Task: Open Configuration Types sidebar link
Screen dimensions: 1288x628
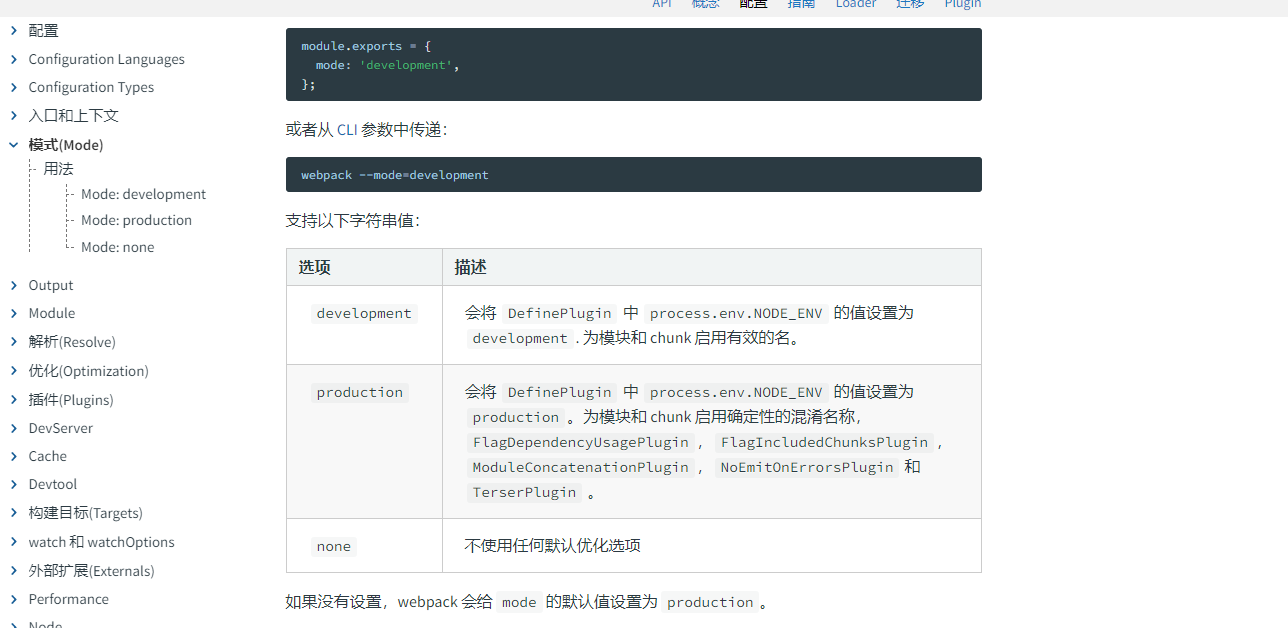Action: (x=91, y=87)
